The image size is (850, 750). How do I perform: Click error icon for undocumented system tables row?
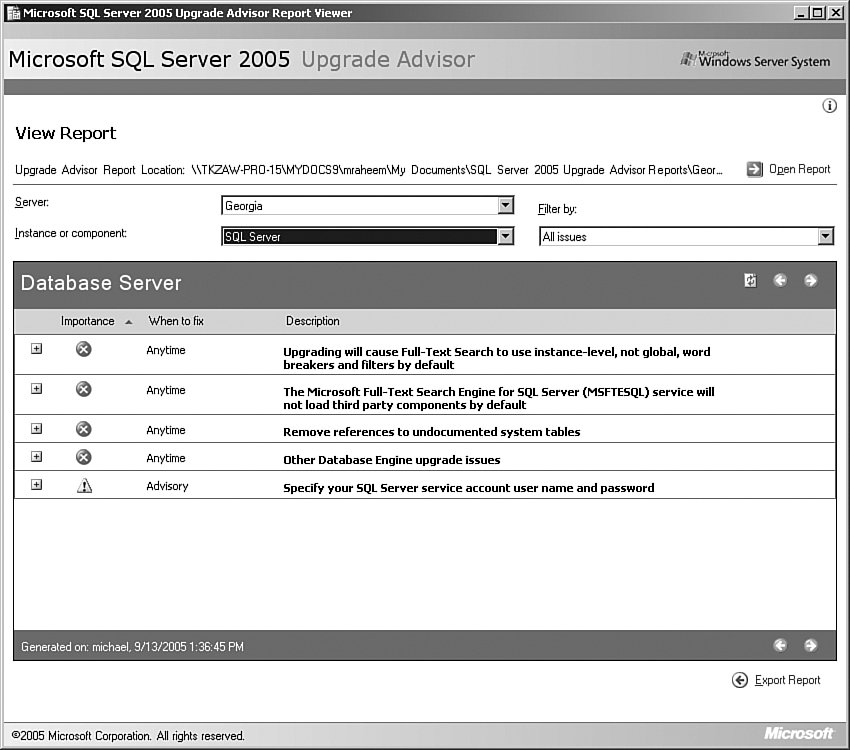click(x=84, y=429)
